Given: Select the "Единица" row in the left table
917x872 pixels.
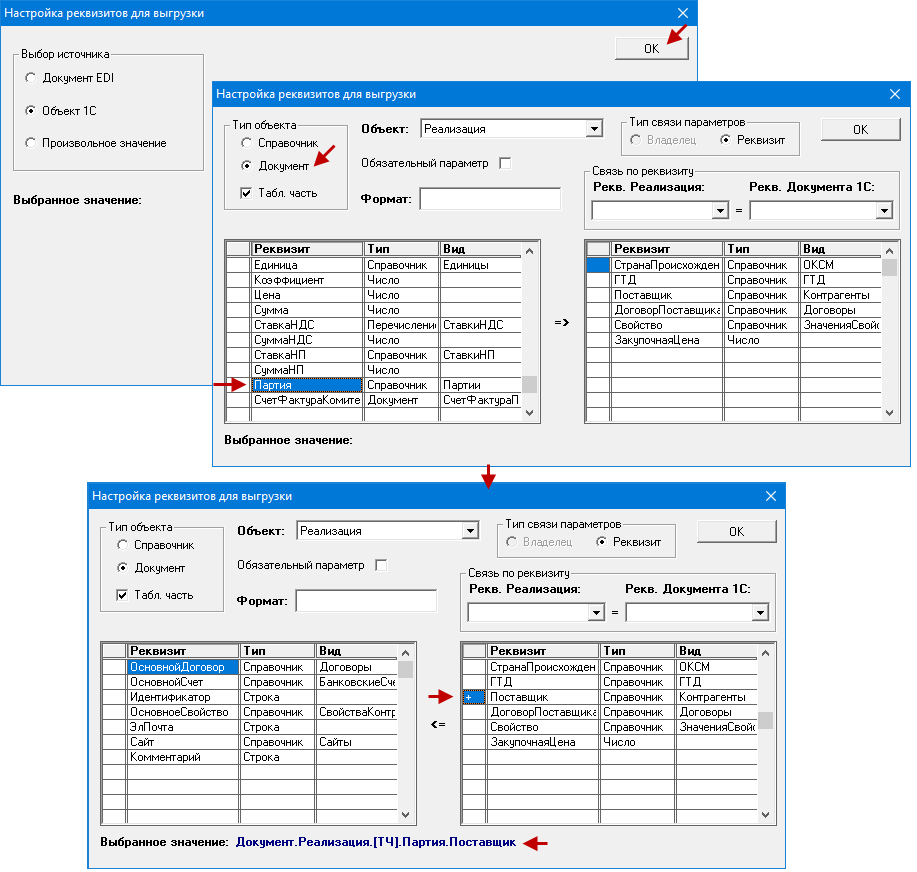Looking at the screenshot, I should pos(373,265).
